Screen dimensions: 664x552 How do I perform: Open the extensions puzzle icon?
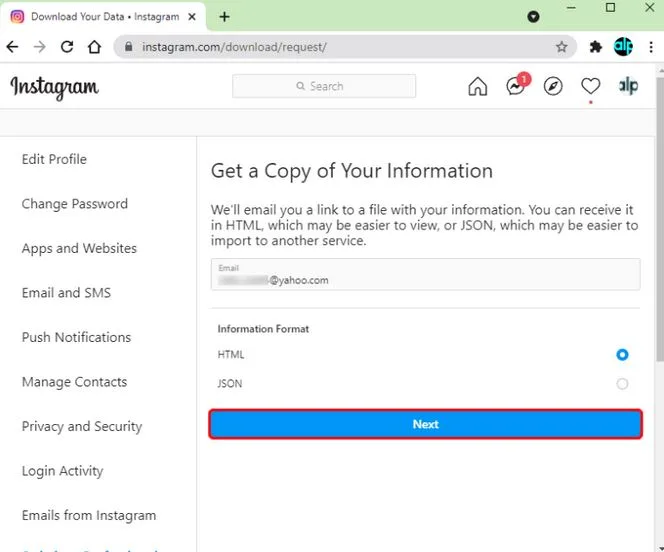[596, 47]
